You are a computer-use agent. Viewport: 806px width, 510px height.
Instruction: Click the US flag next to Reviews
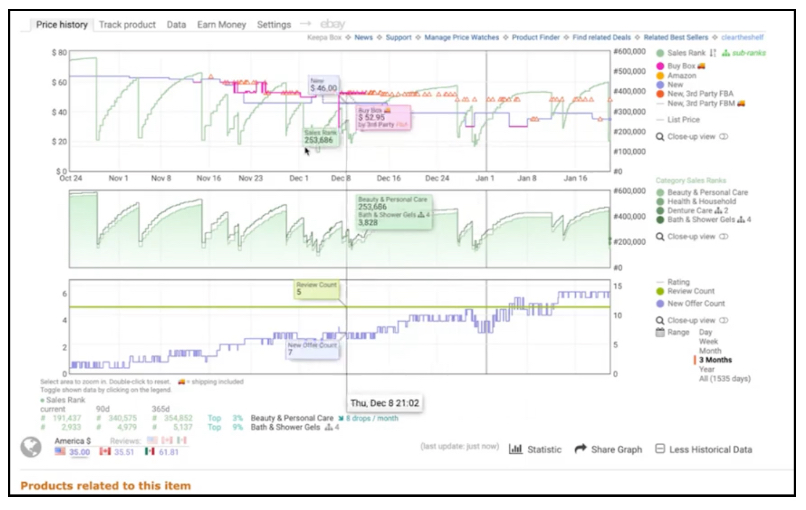(x=152, y=441)
